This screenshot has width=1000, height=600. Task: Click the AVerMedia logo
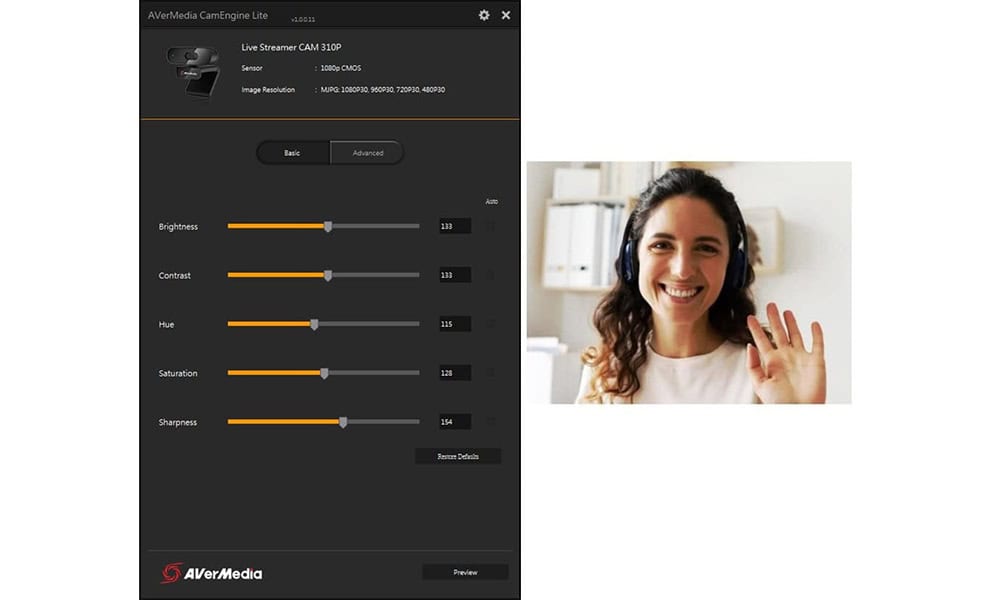point(211,573)
